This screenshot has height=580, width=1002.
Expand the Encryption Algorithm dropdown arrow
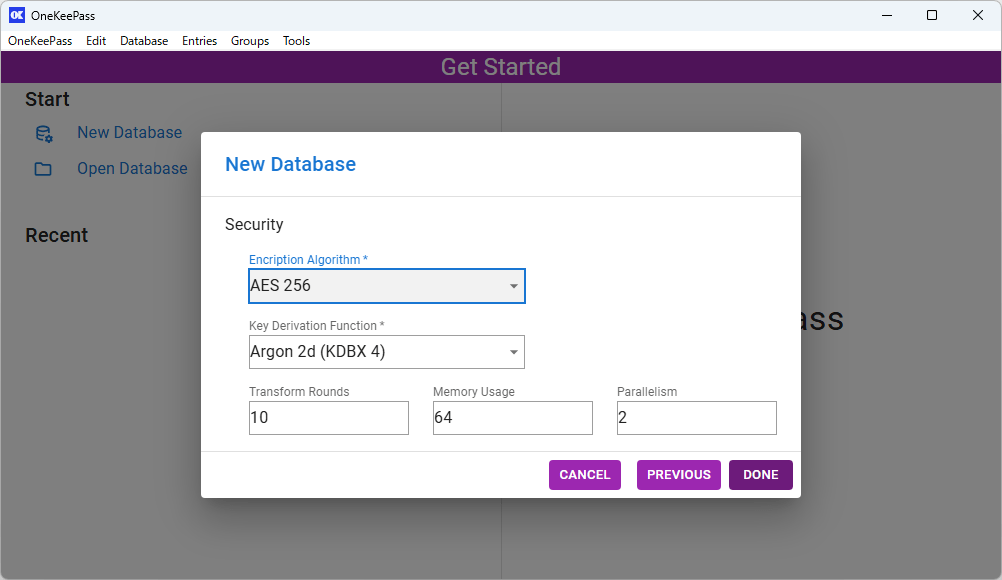pyautogui.click(x=513, y=286)
